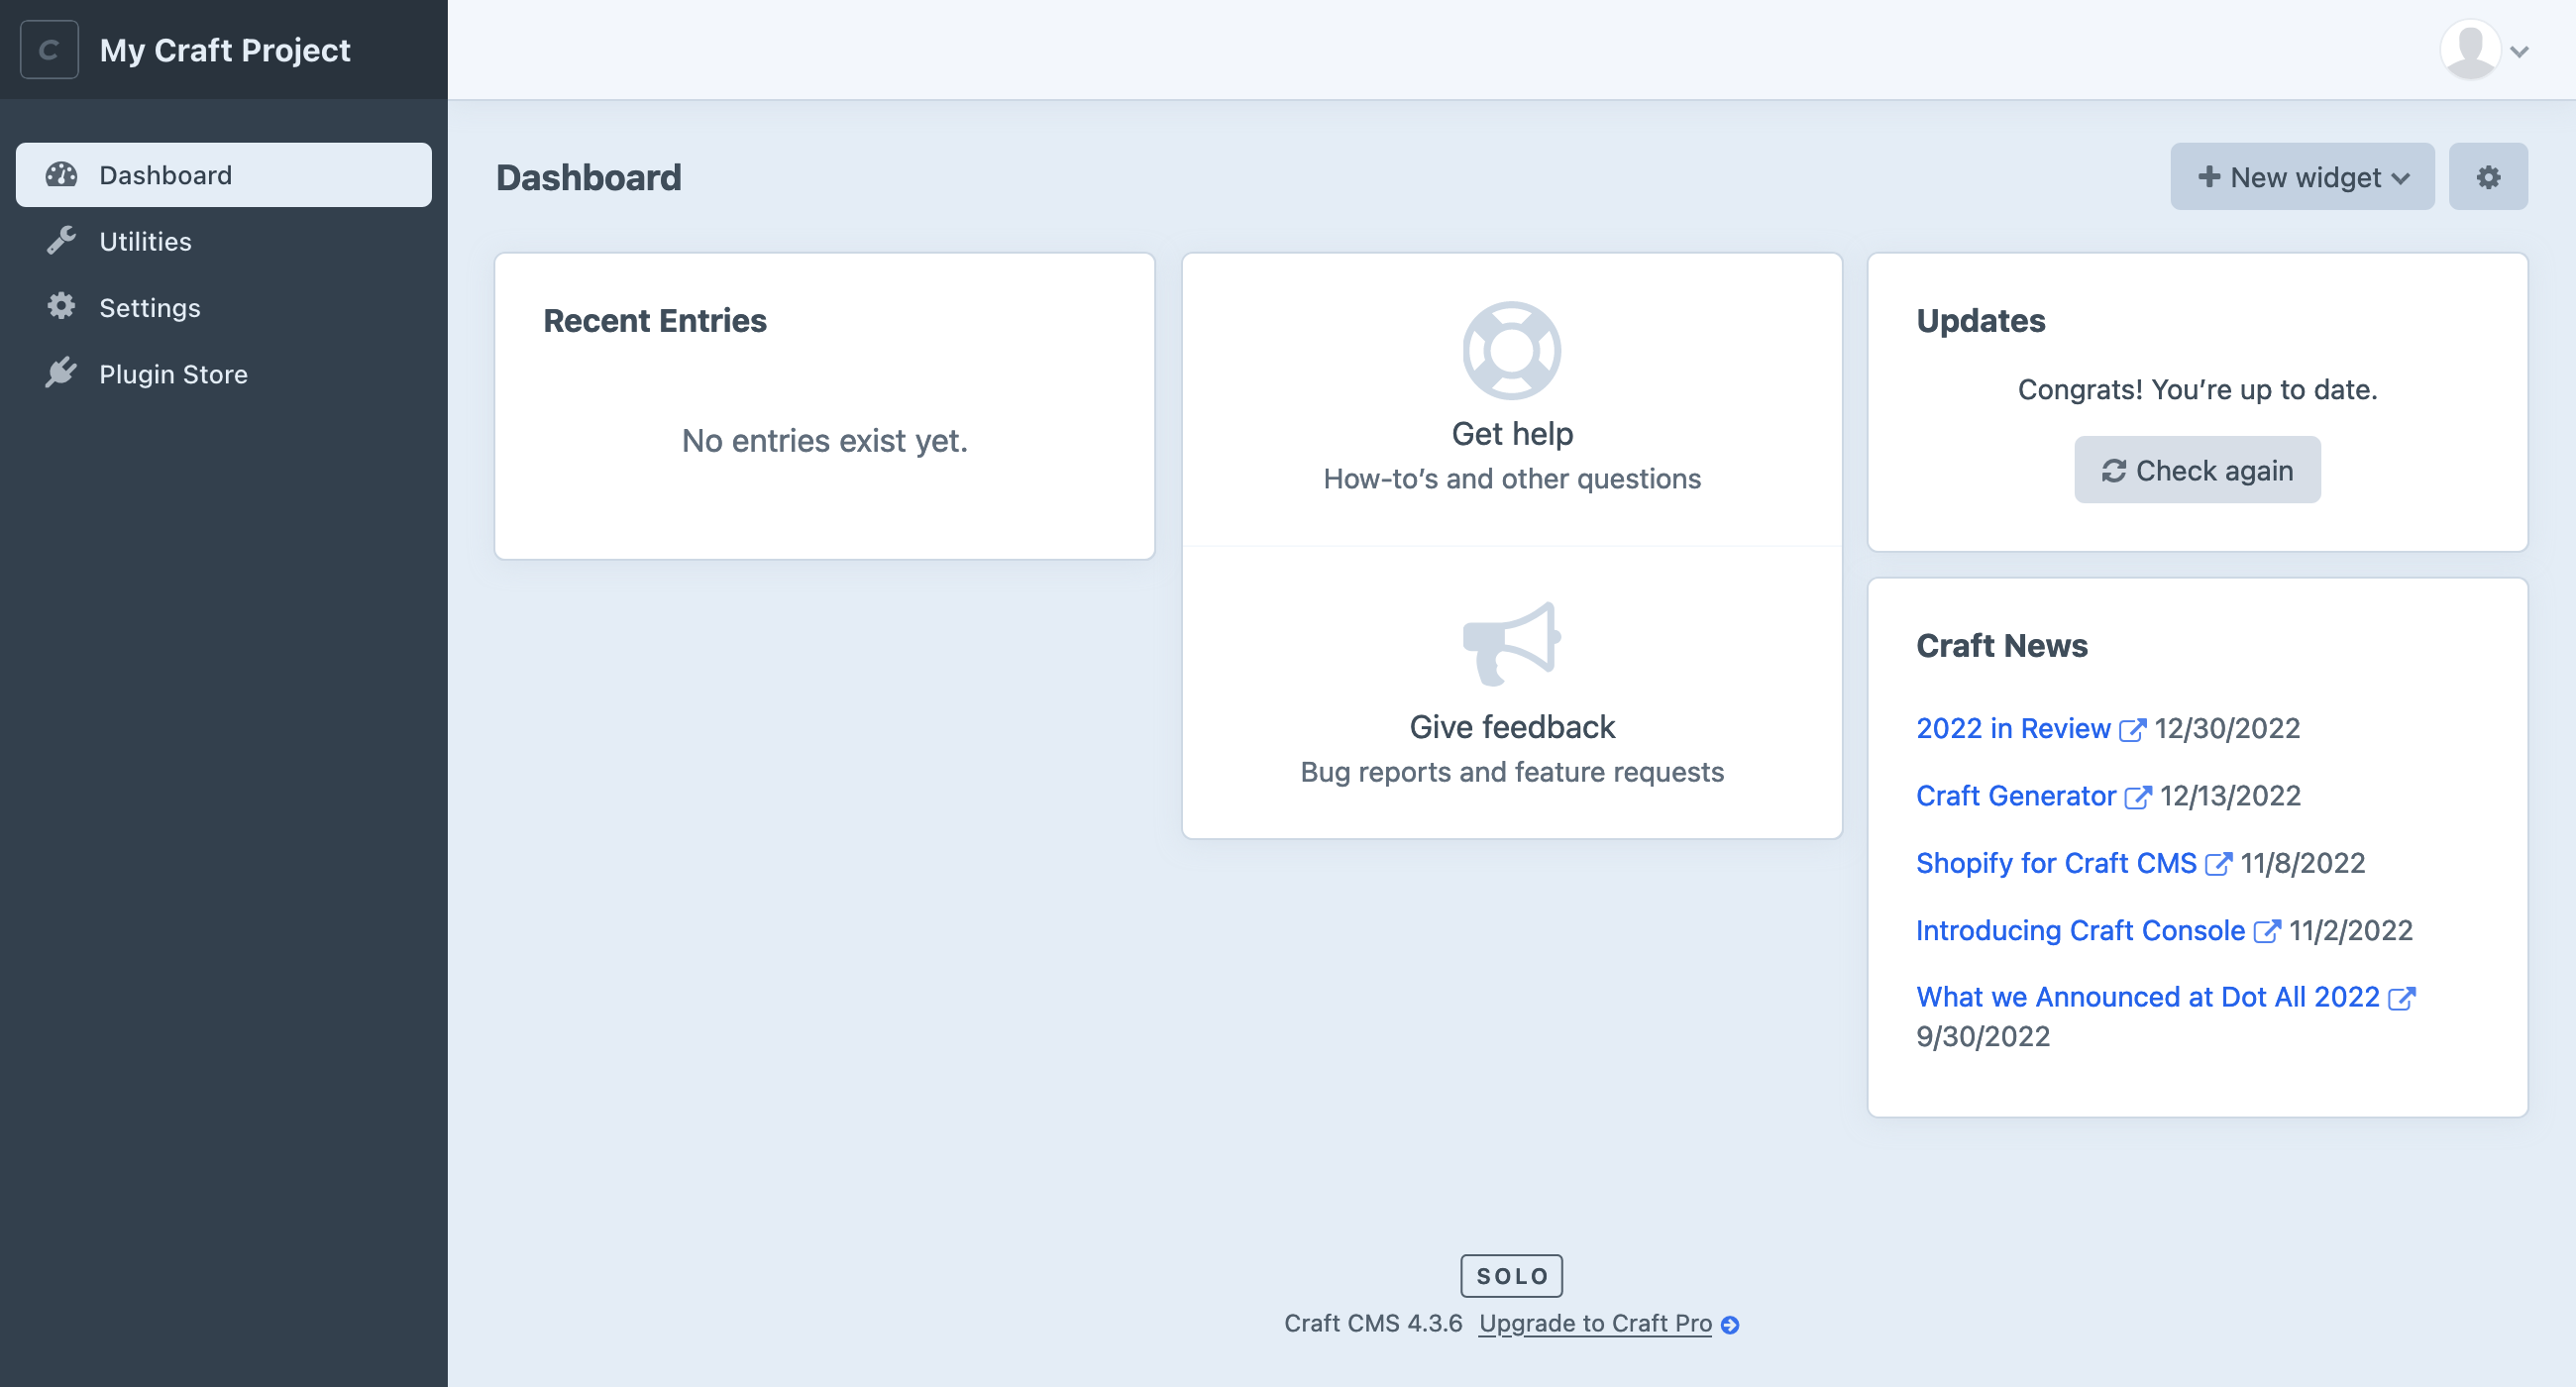Expand arrow icon on Upgrade to Craft Pro

click(x=1732, y=1323)
